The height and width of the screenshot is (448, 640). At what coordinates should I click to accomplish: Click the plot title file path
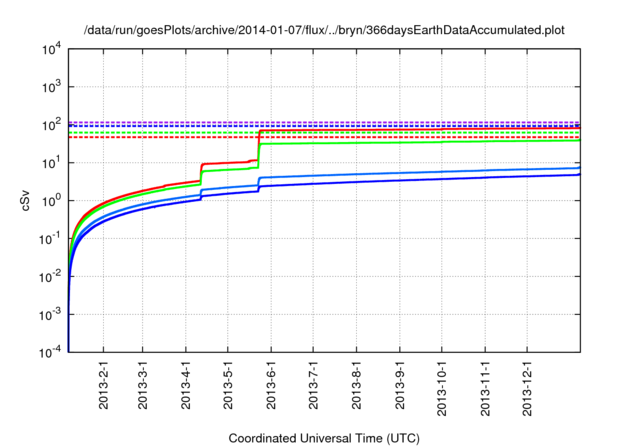coord(323,31)
